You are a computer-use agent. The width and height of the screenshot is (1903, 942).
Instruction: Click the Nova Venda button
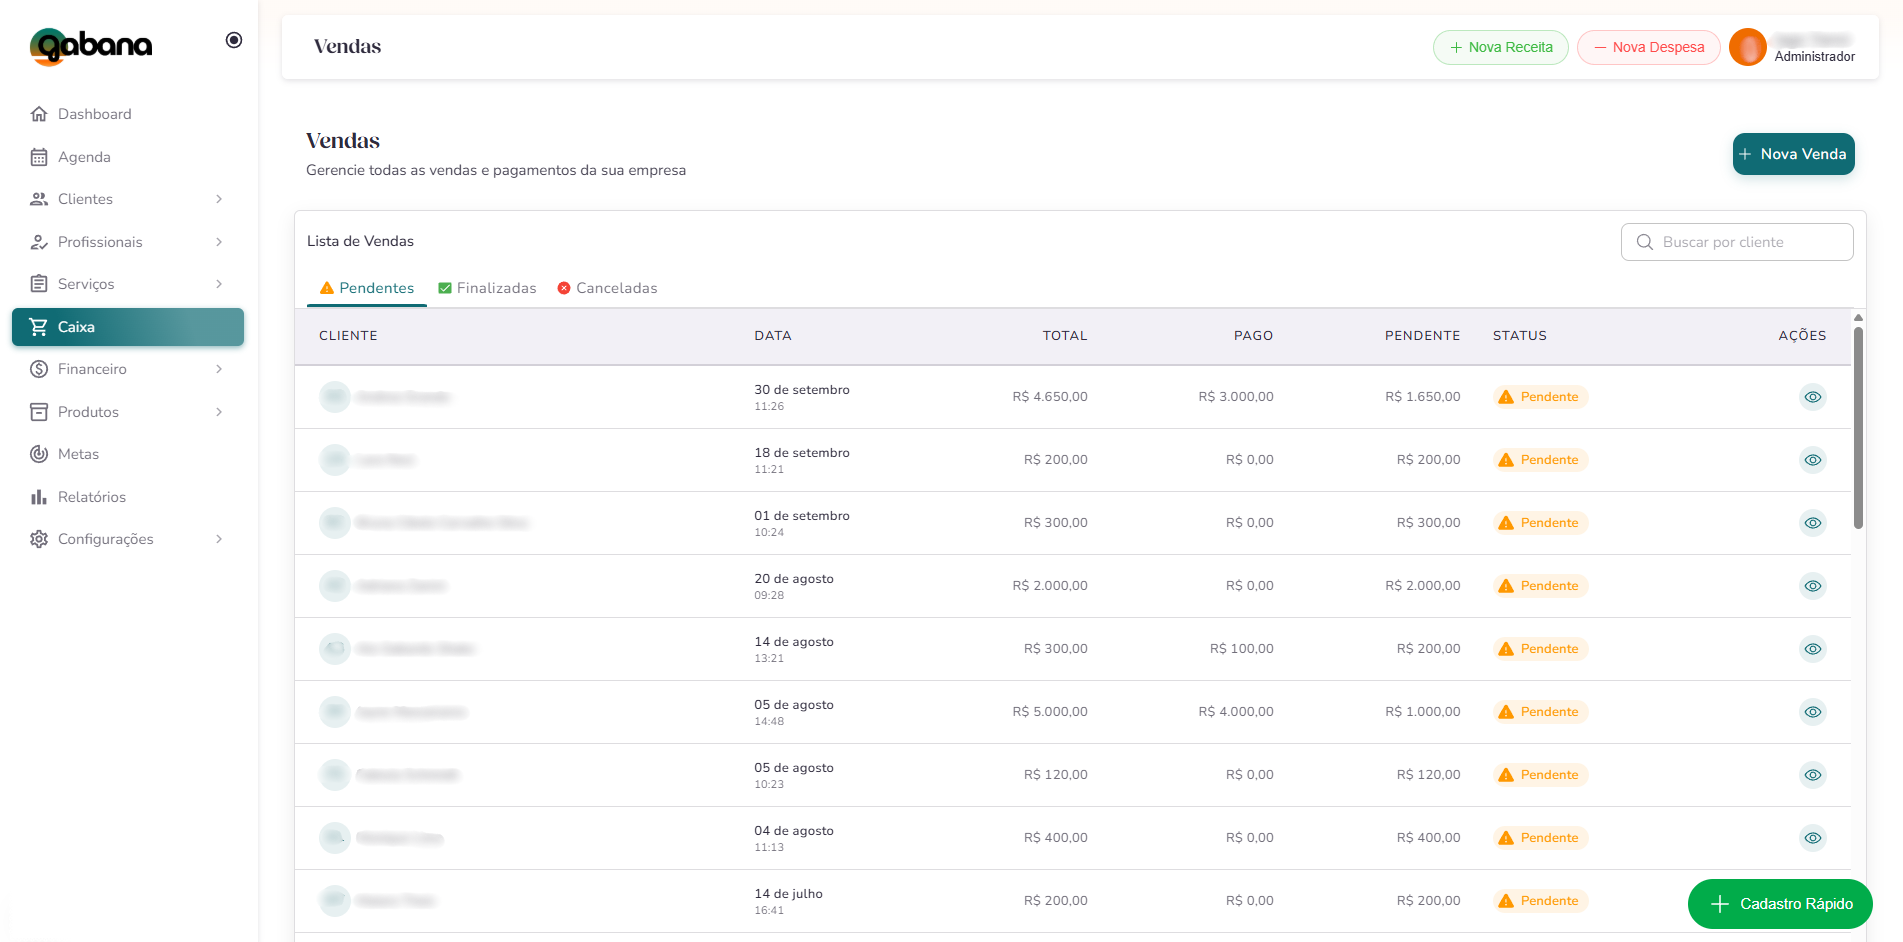pyautogui.click(x=1793, y=154)
